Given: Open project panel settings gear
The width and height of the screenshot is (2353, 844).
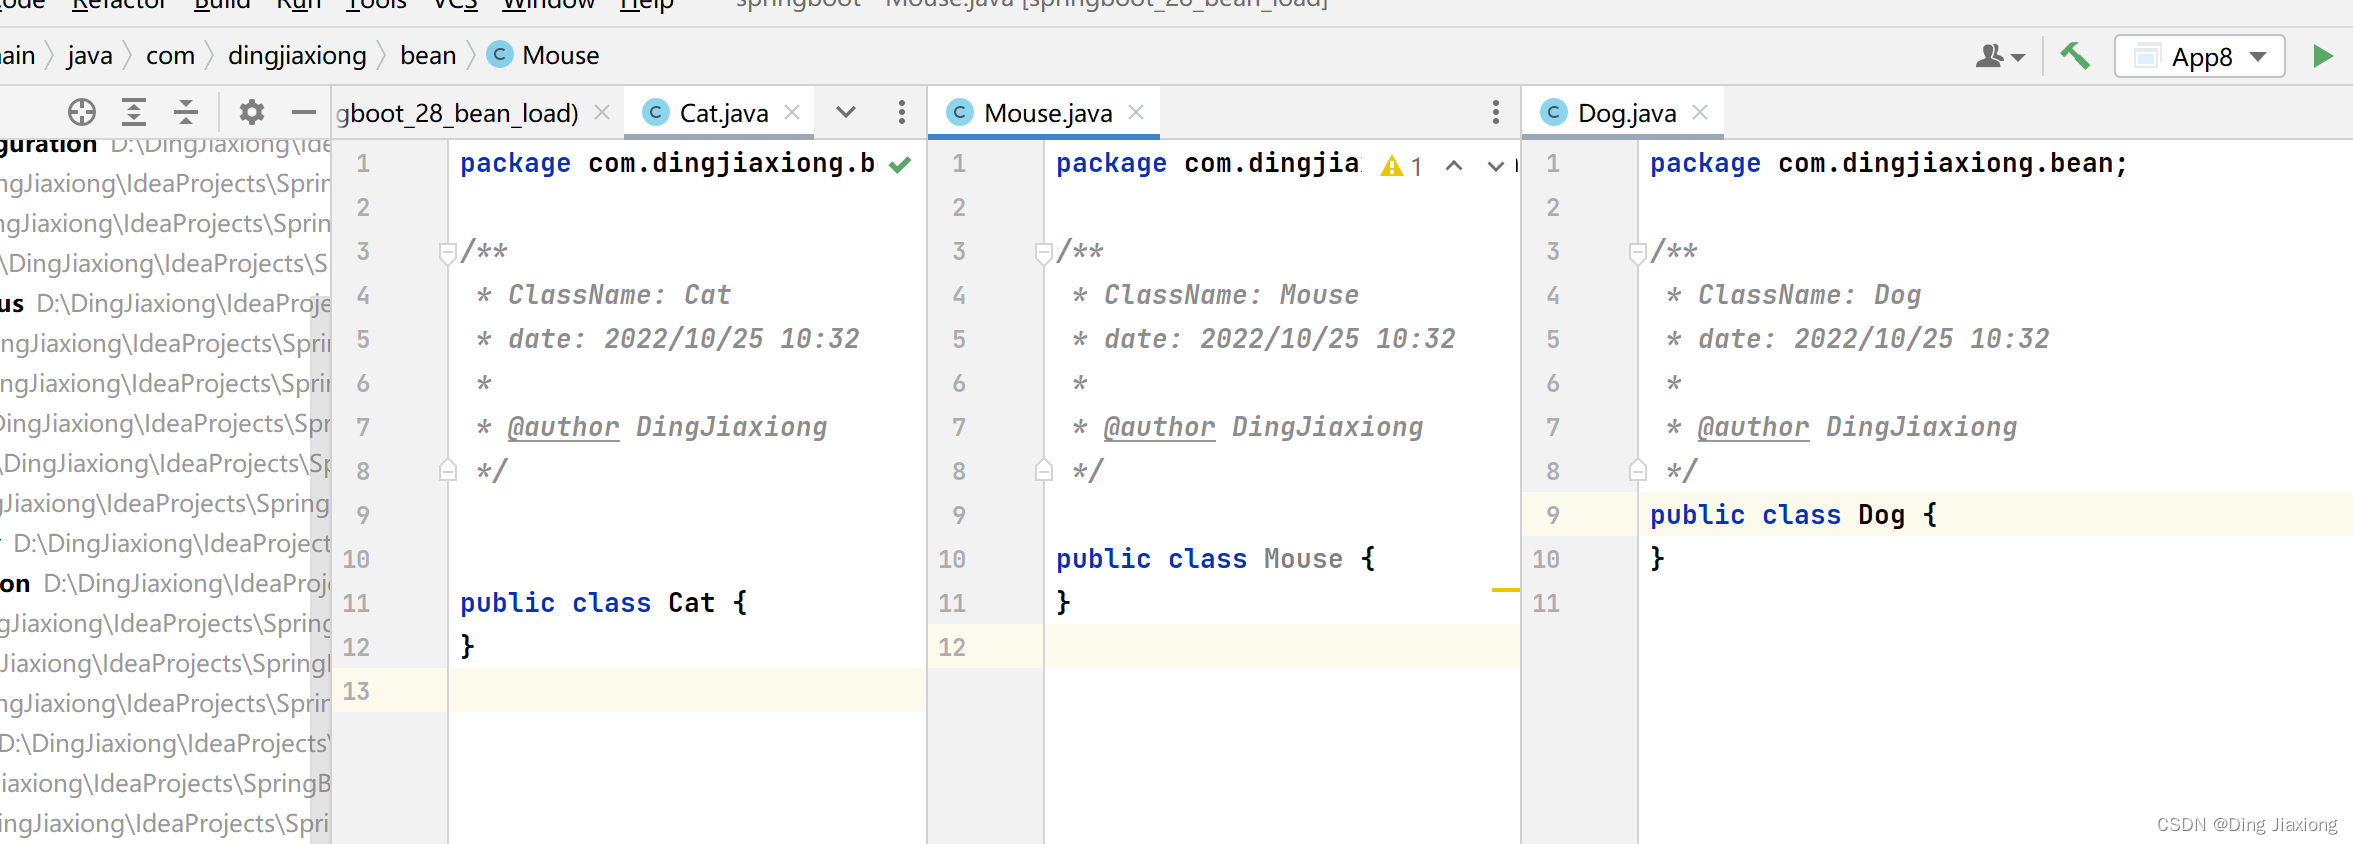Looking at the screenshot, I should (252, 112).
